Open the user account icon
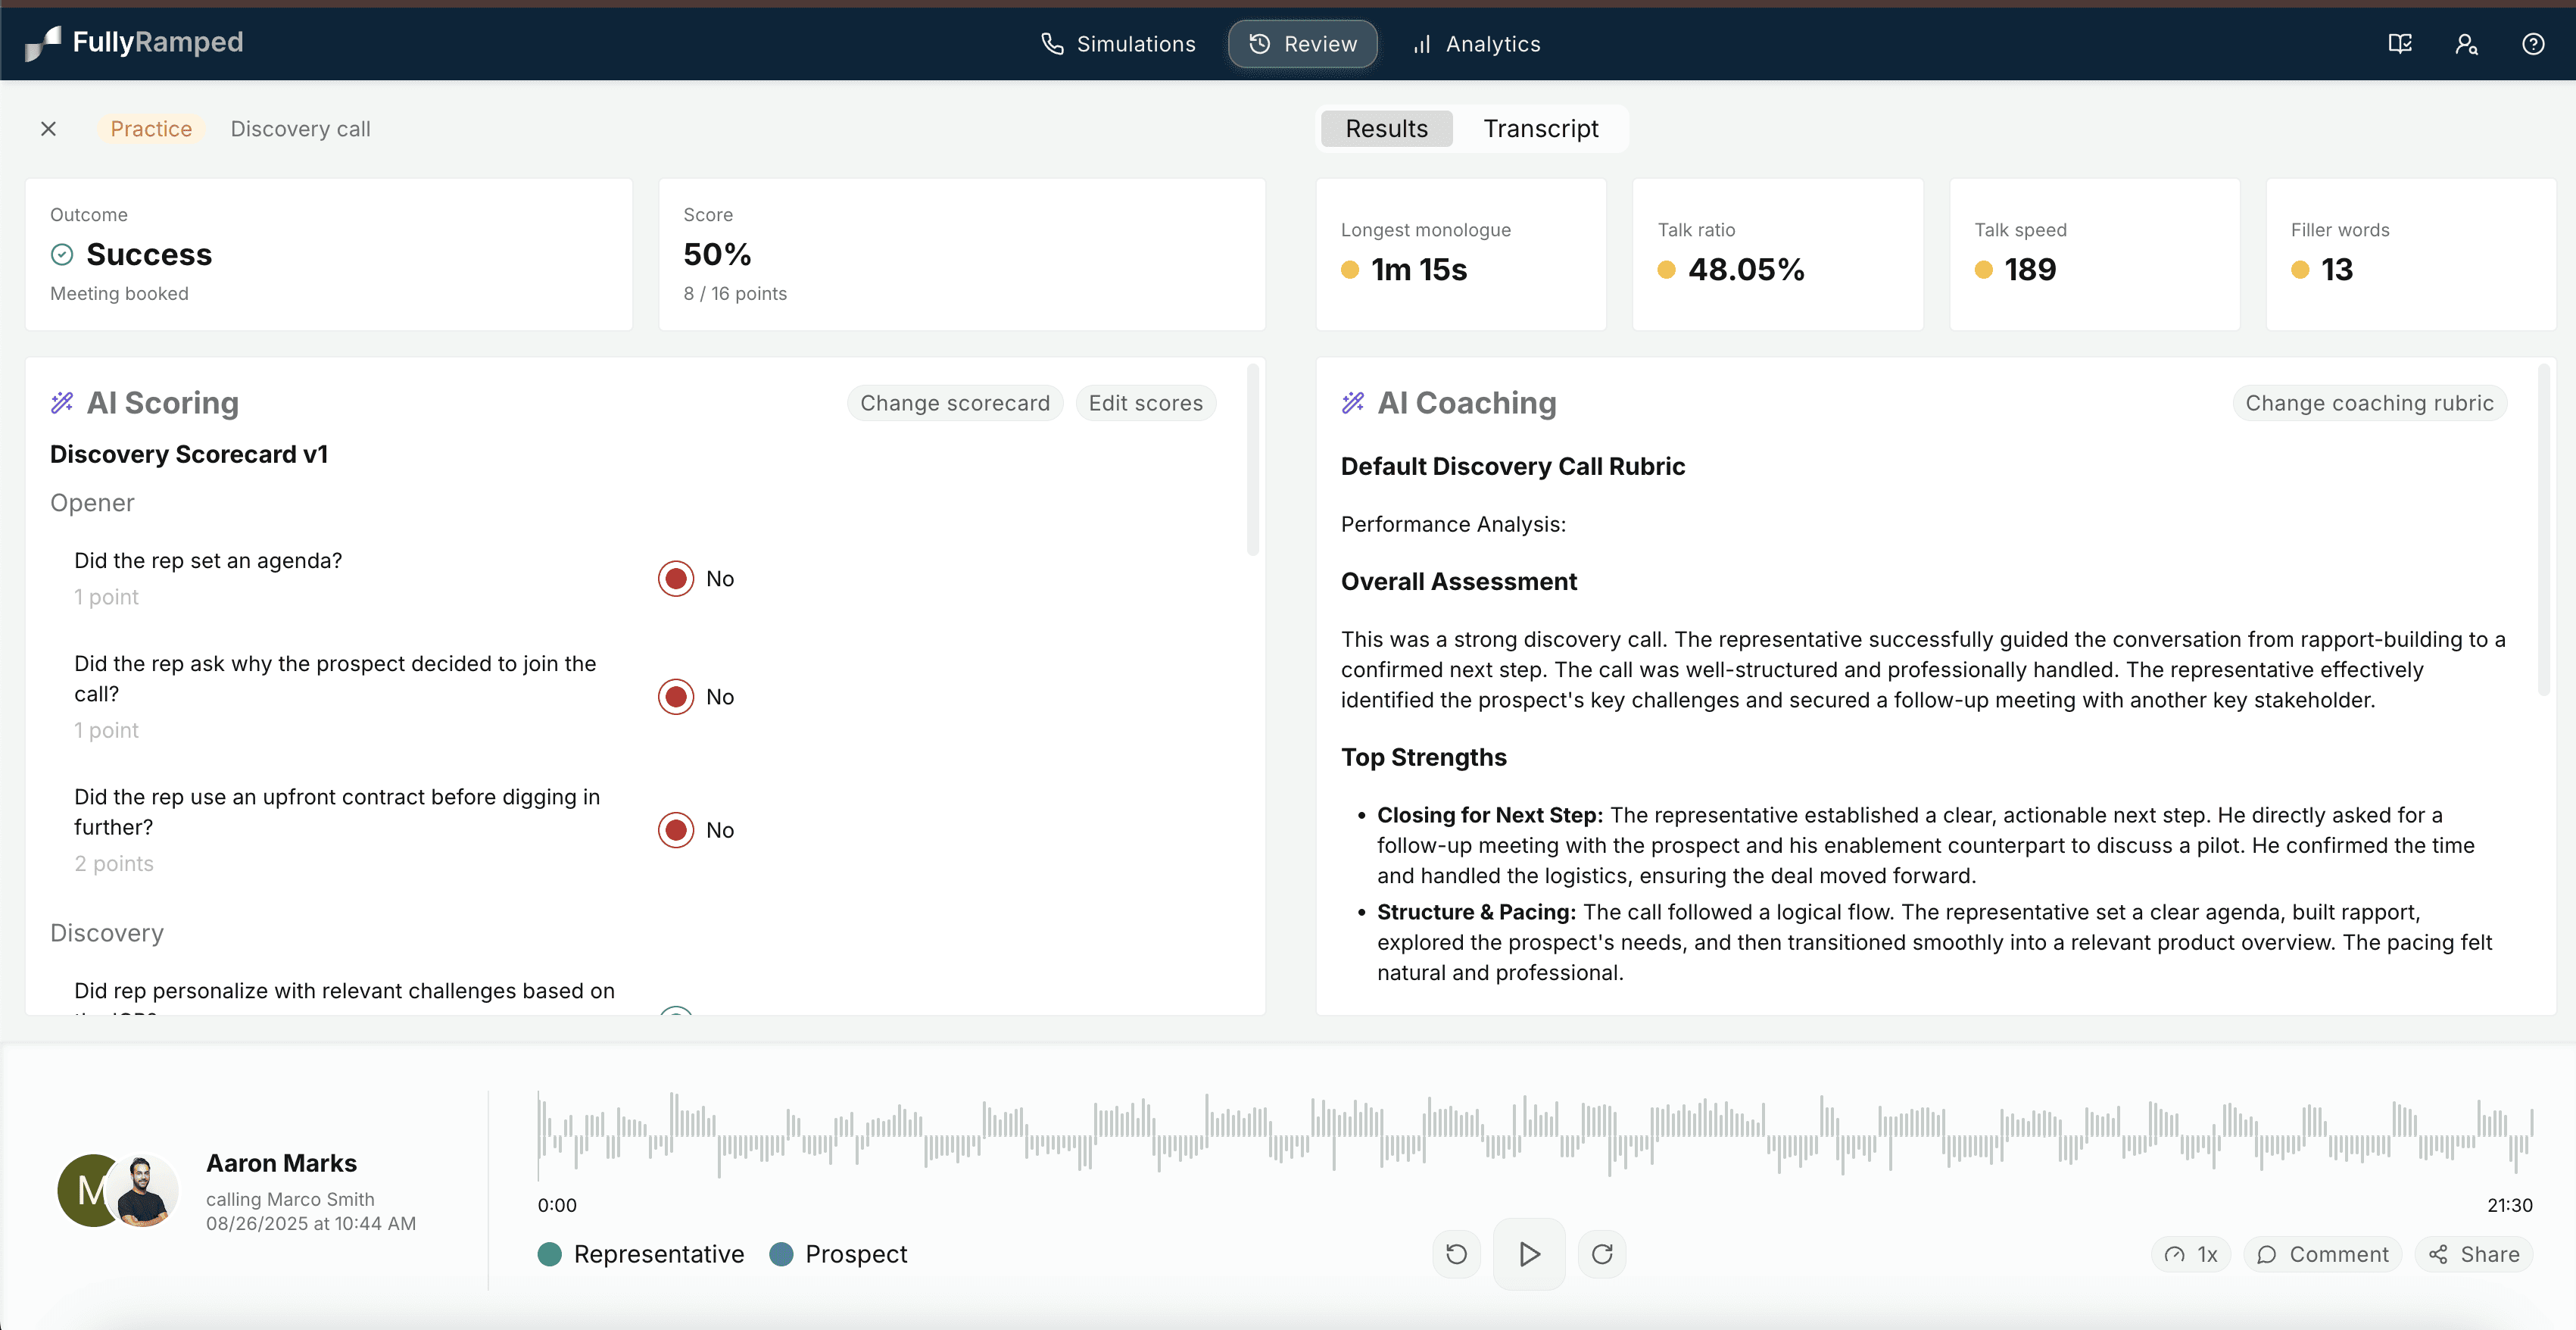The height and width of the screenshot is (1330, 2576). coord(2466,44)
